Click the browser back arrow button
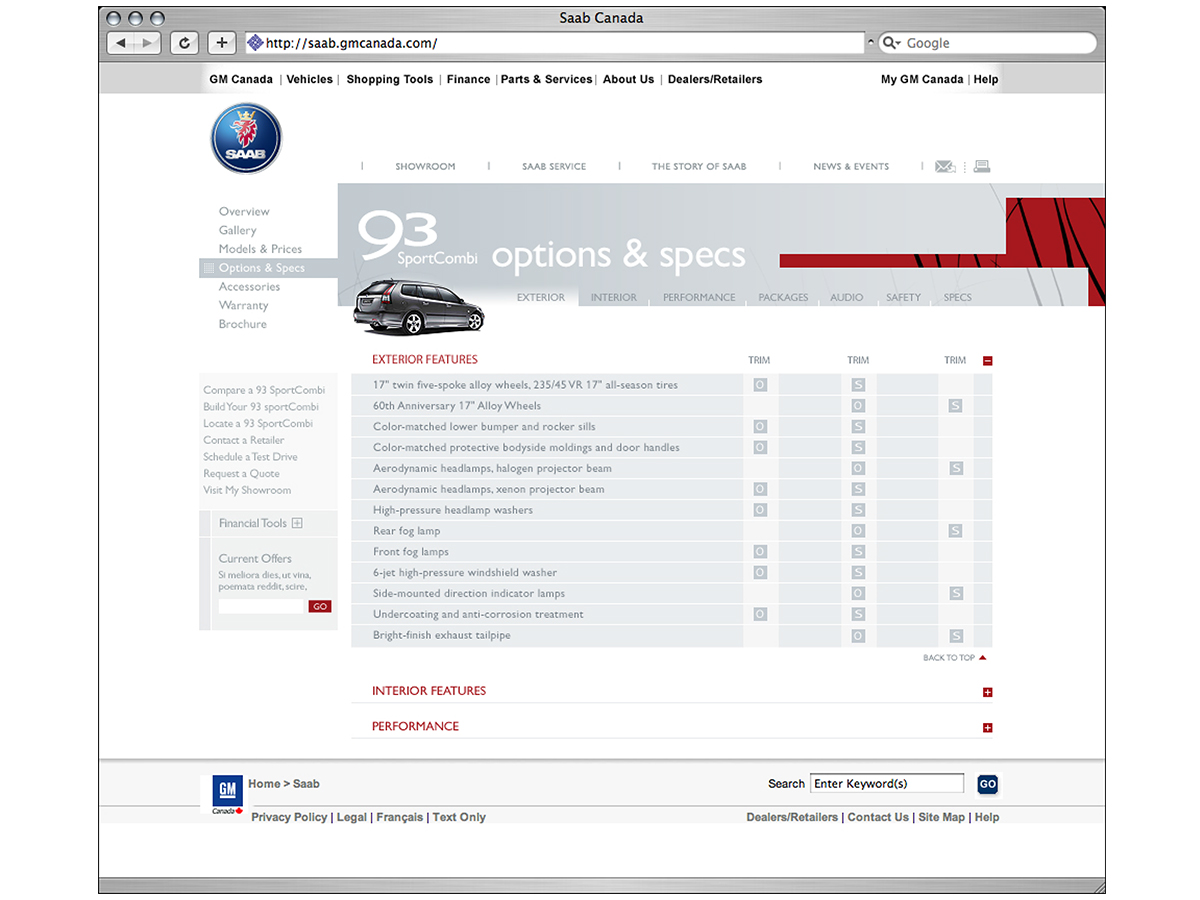The width and height of the screenshot is (1200, 900). pos(121,43)
